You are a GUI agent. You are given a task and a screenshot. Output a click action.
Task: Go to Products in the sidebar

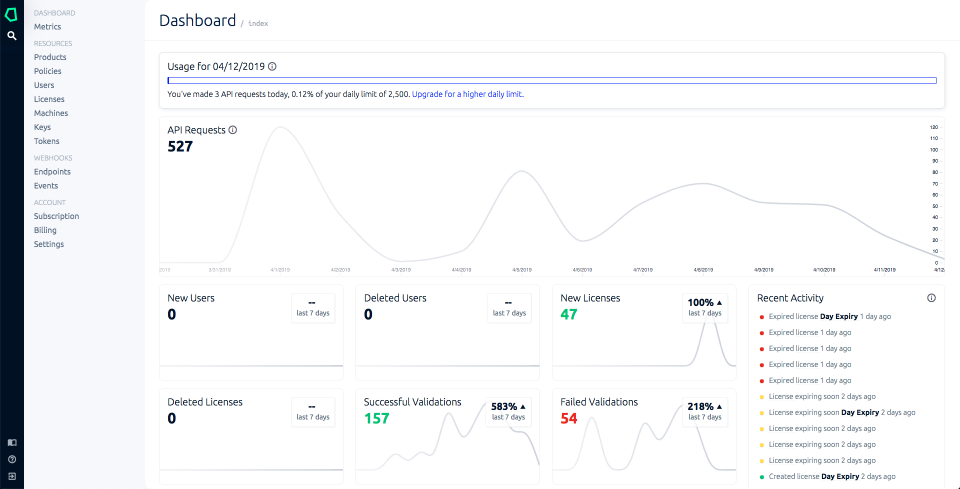[x=50, y=57]
